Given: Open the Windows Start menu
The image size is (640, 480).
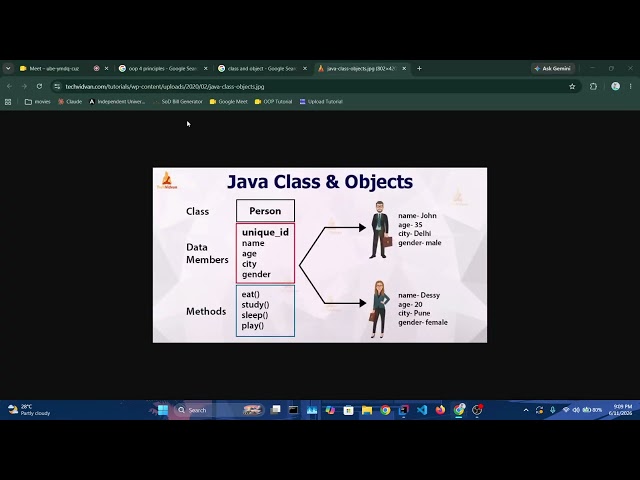Looking at the screenshot, I should (x=163, y=410).
